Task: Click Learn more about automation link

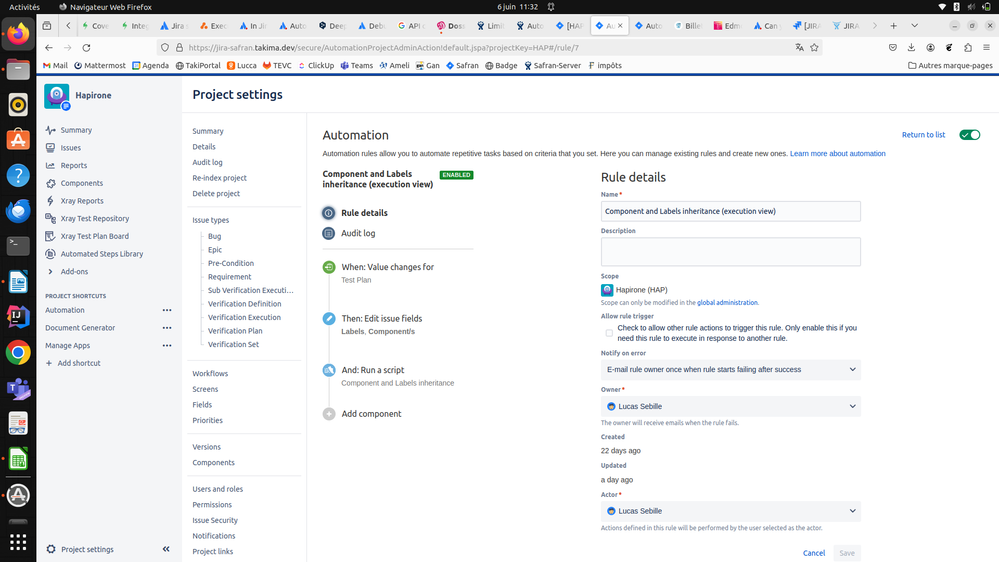Action: pos(837,154)
